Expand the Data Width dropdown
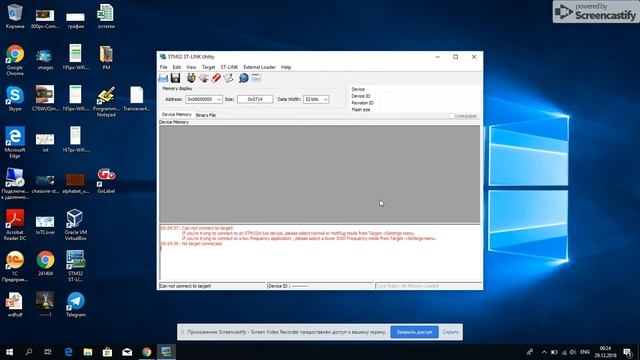The height and width of the screenshot is (360, 640). click(325, 99)
